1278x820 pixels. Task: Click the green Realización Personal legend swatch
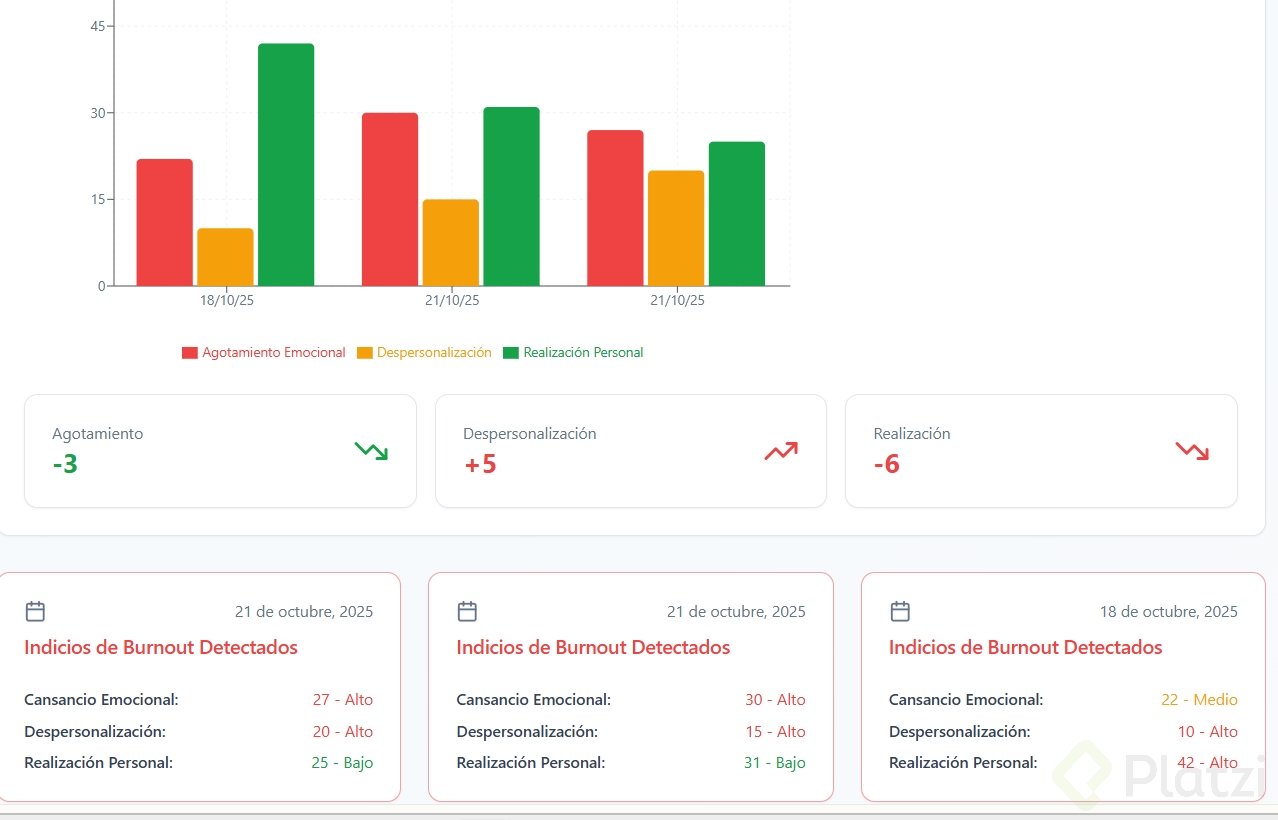click(x=511, y=353)
